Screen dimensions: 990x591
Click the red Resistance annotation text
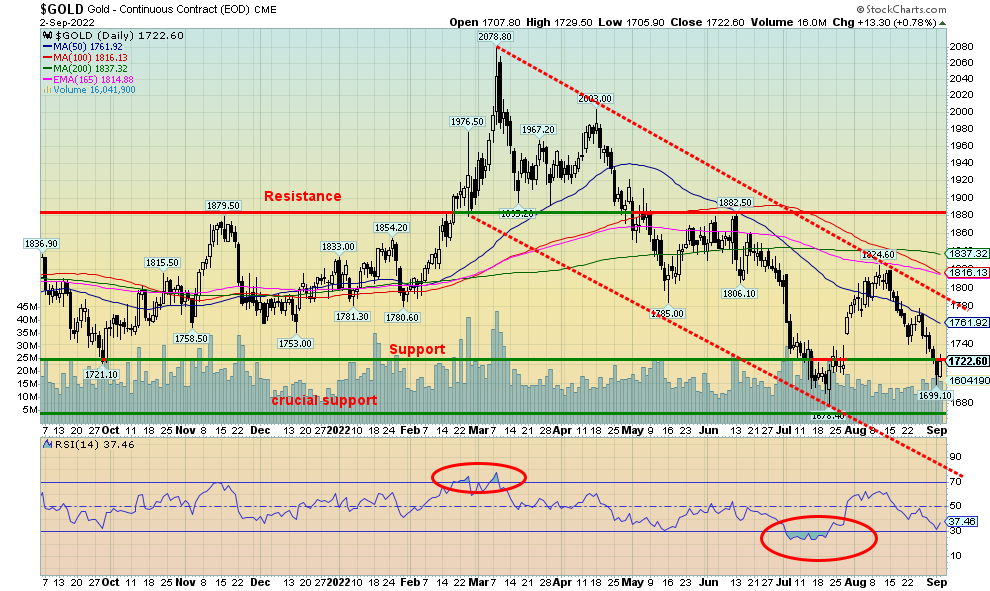point(302,197)
